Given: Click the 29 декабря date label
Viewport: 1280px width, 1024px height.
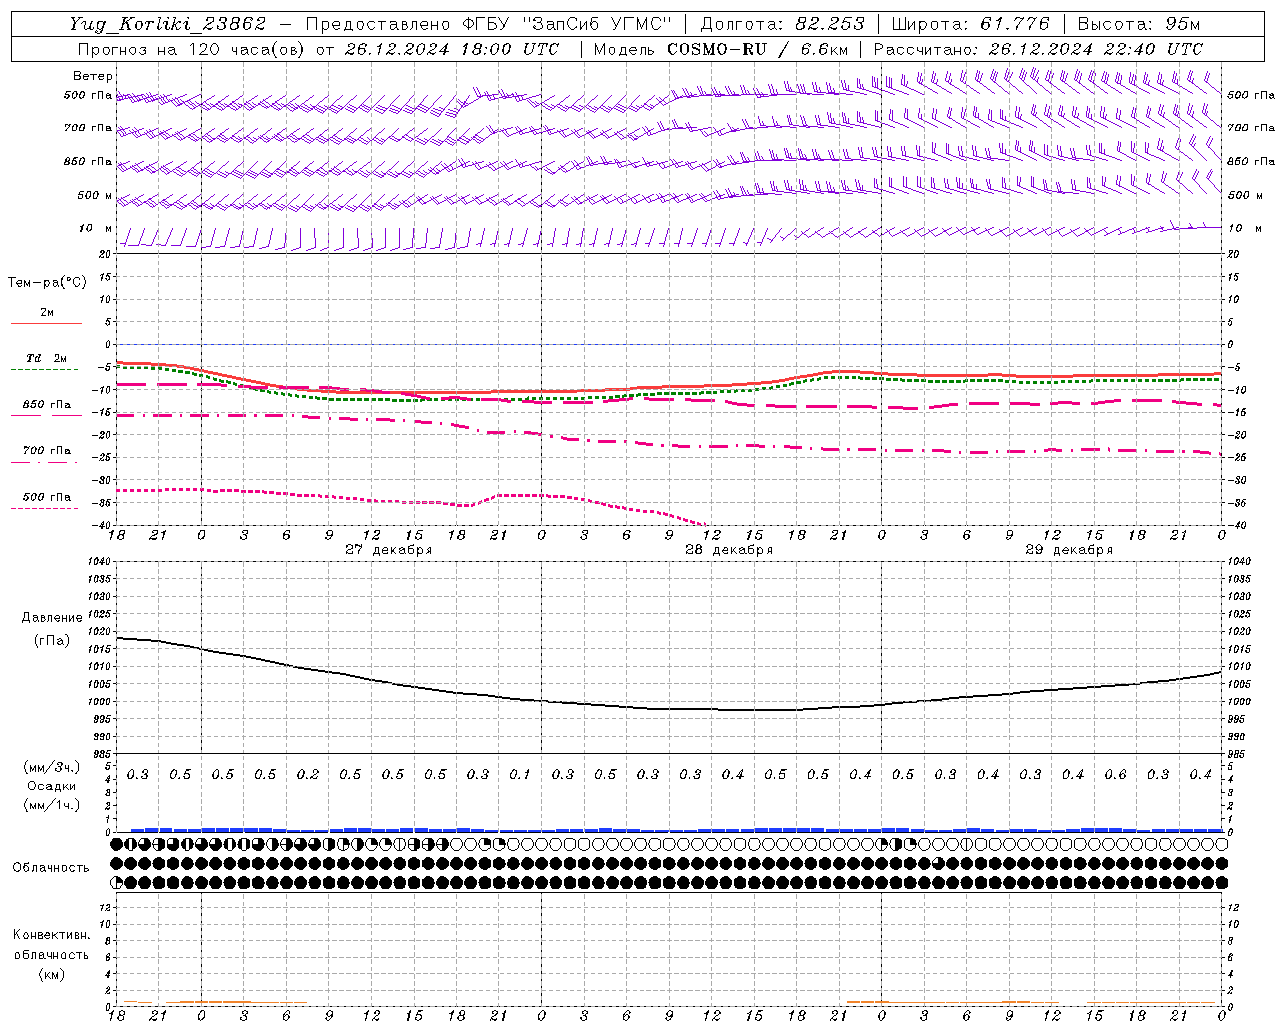Looking at the screenshot, I should [x=1068, y=550].
